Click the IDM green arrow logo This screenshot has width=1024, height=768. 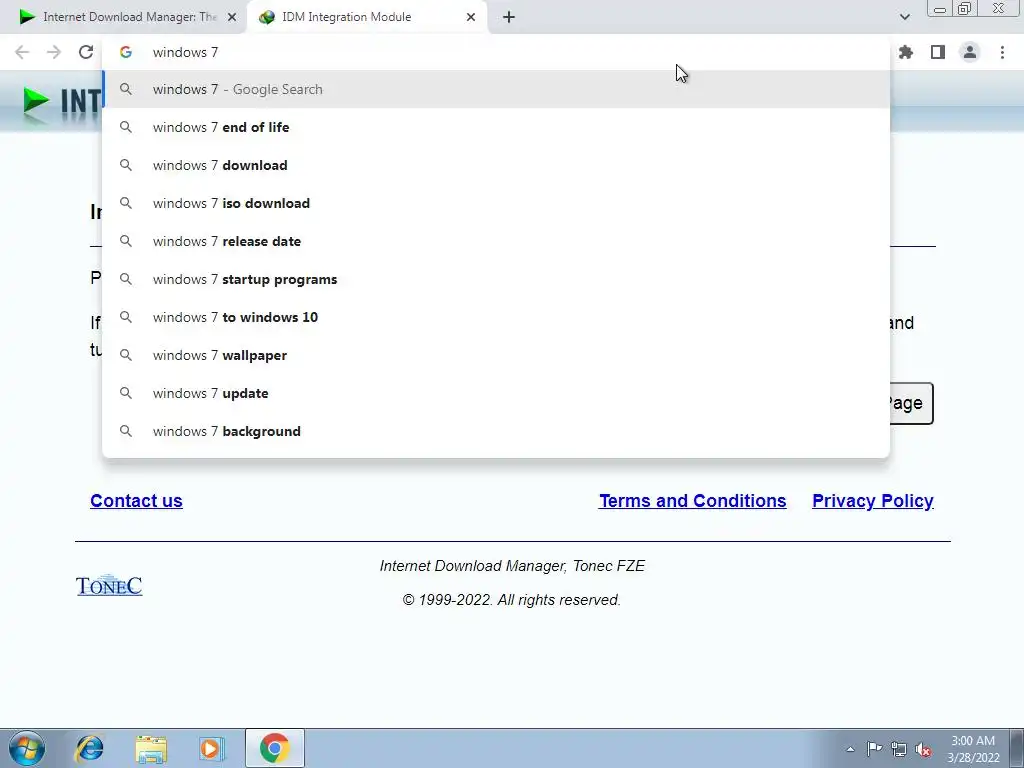pyautogui.click(x=36, y=101)
